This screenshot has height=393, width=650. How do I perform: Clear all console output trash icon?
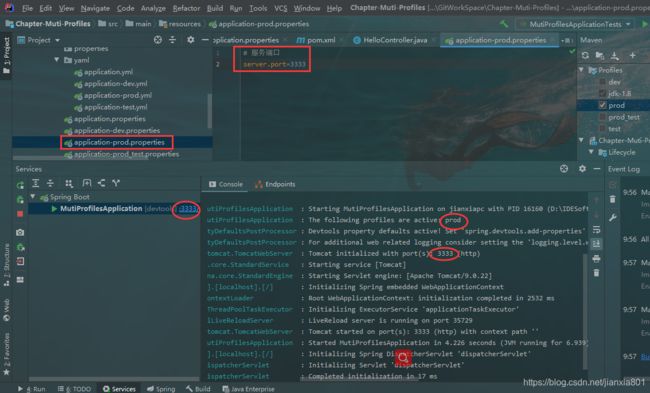coord(597,273)
